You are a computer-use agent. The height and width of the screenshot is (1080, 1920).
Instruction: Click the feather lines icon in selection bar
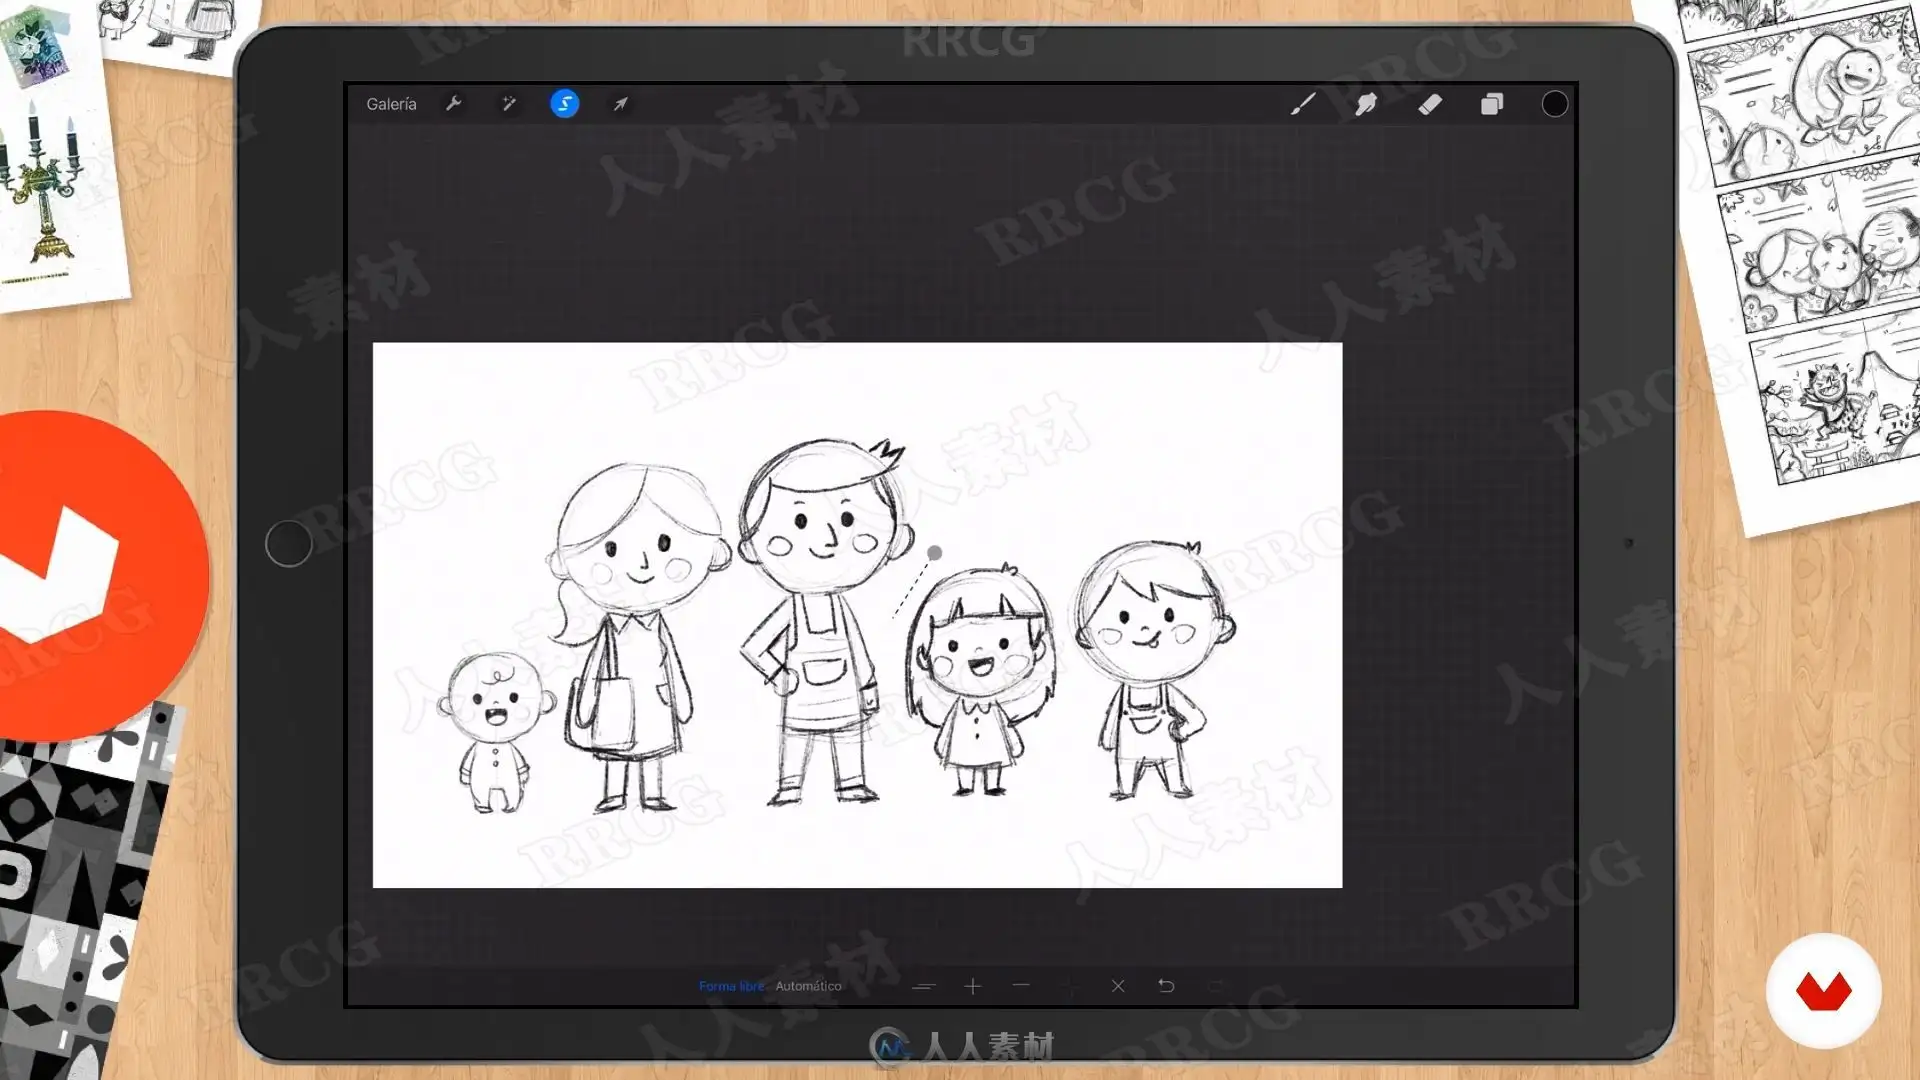(x=924, y=986)
